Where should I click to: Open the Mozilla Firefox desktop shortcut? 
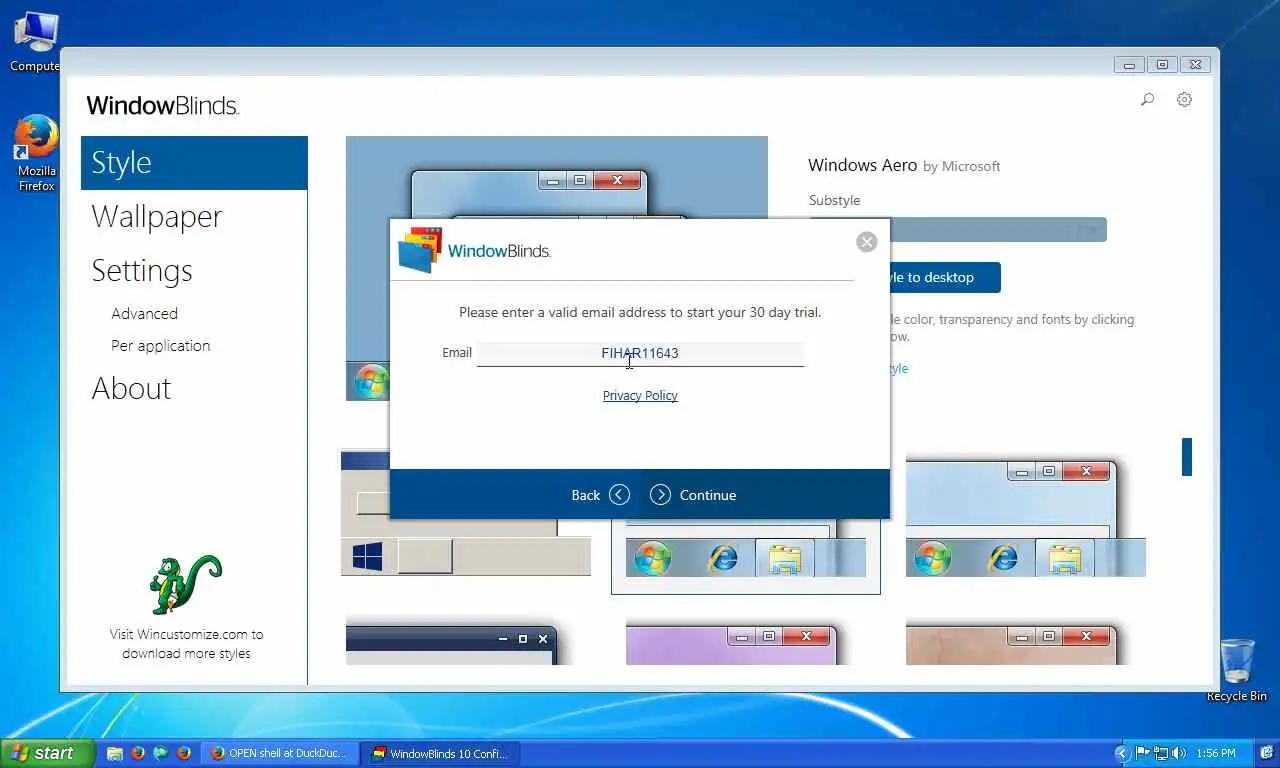pyautogui.click(x=37, y=153)
